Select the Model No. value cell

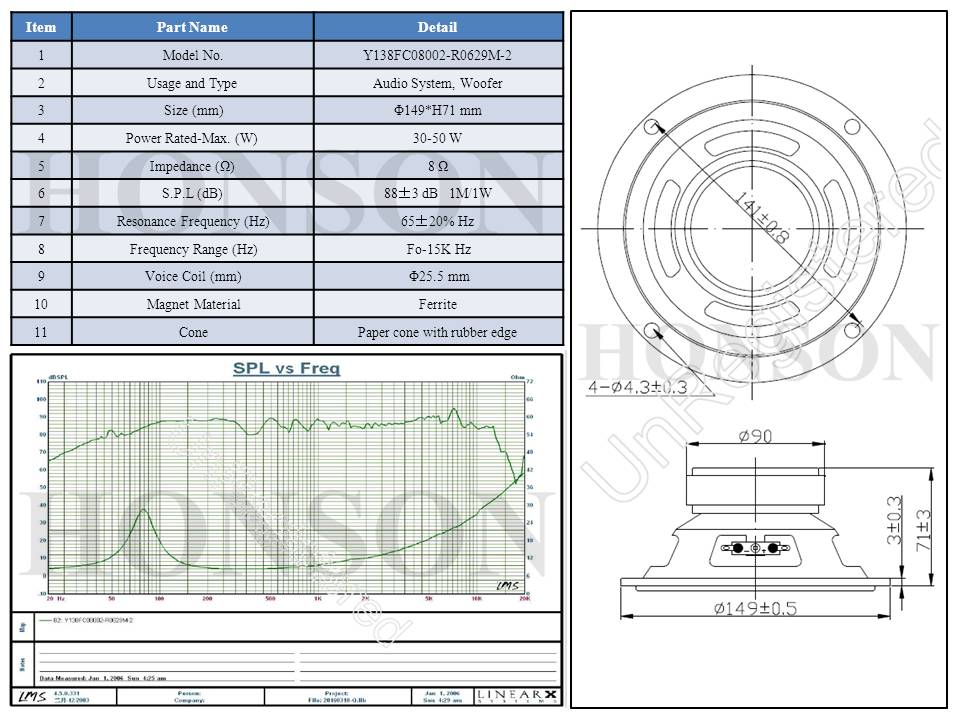click(438, 56)
